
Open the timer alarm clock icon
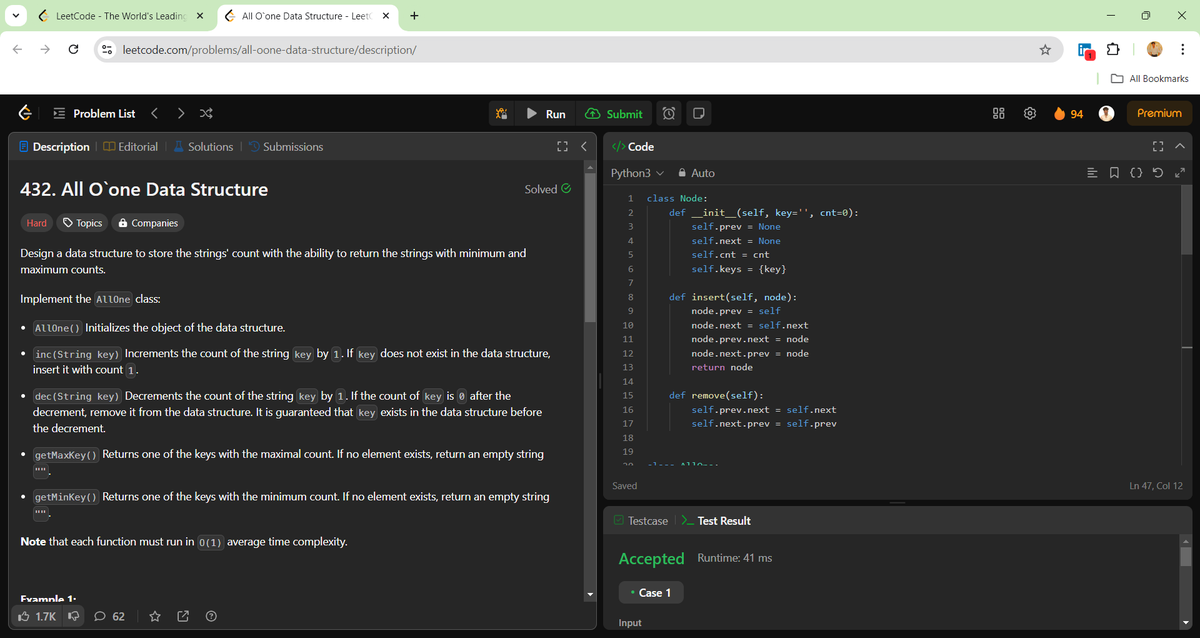[669, 114]
